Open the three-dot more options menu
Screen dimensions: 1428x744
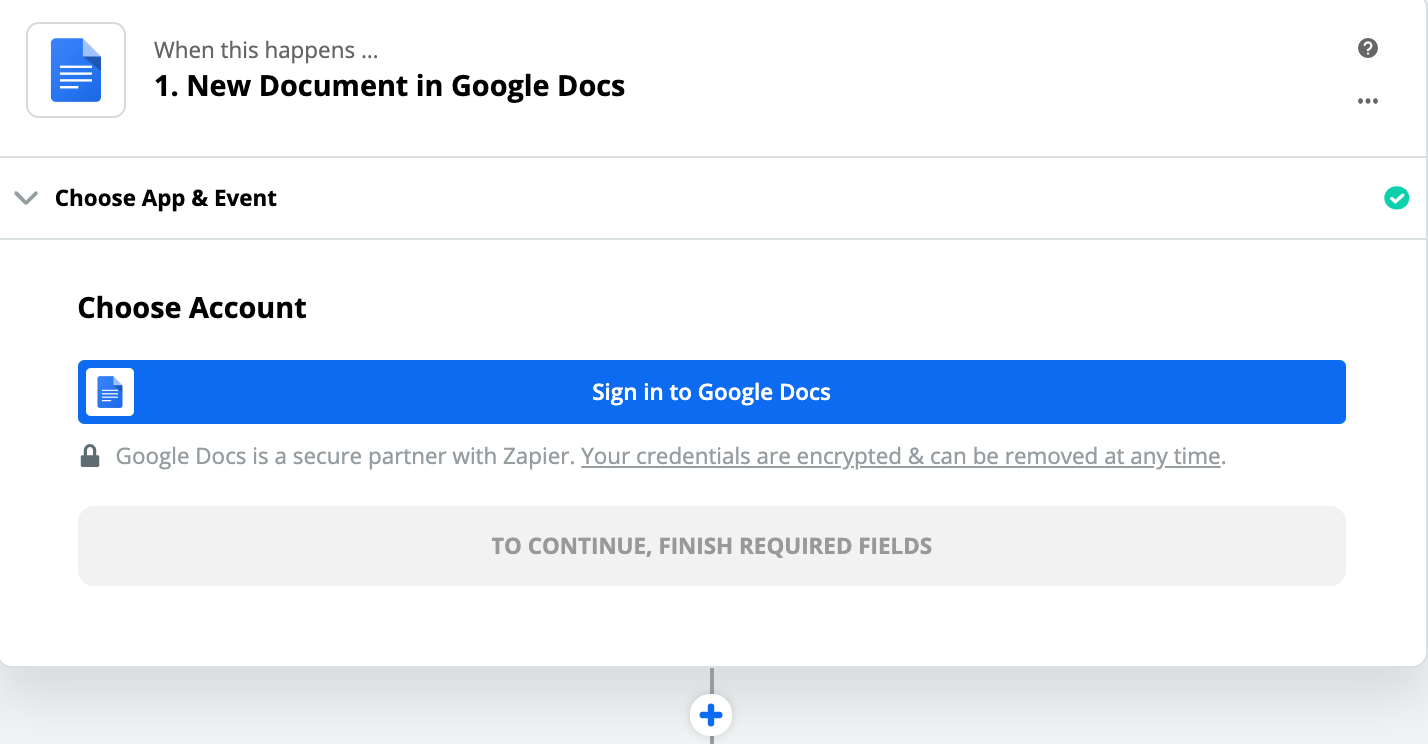tap(1368, 101)
